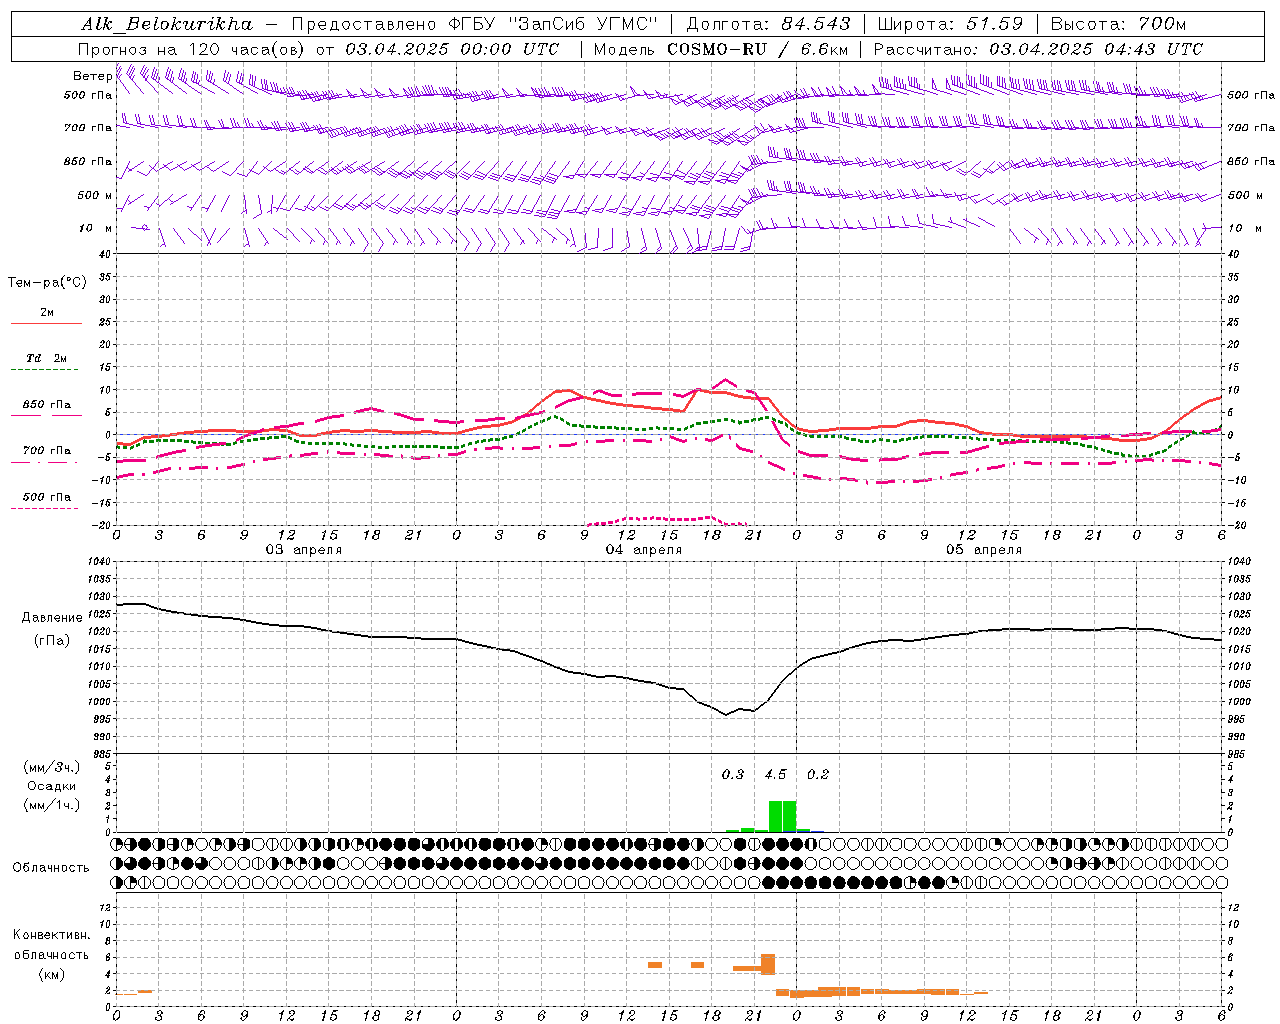
Task: Click the precipitation total "4.5"
Action: 775,774
